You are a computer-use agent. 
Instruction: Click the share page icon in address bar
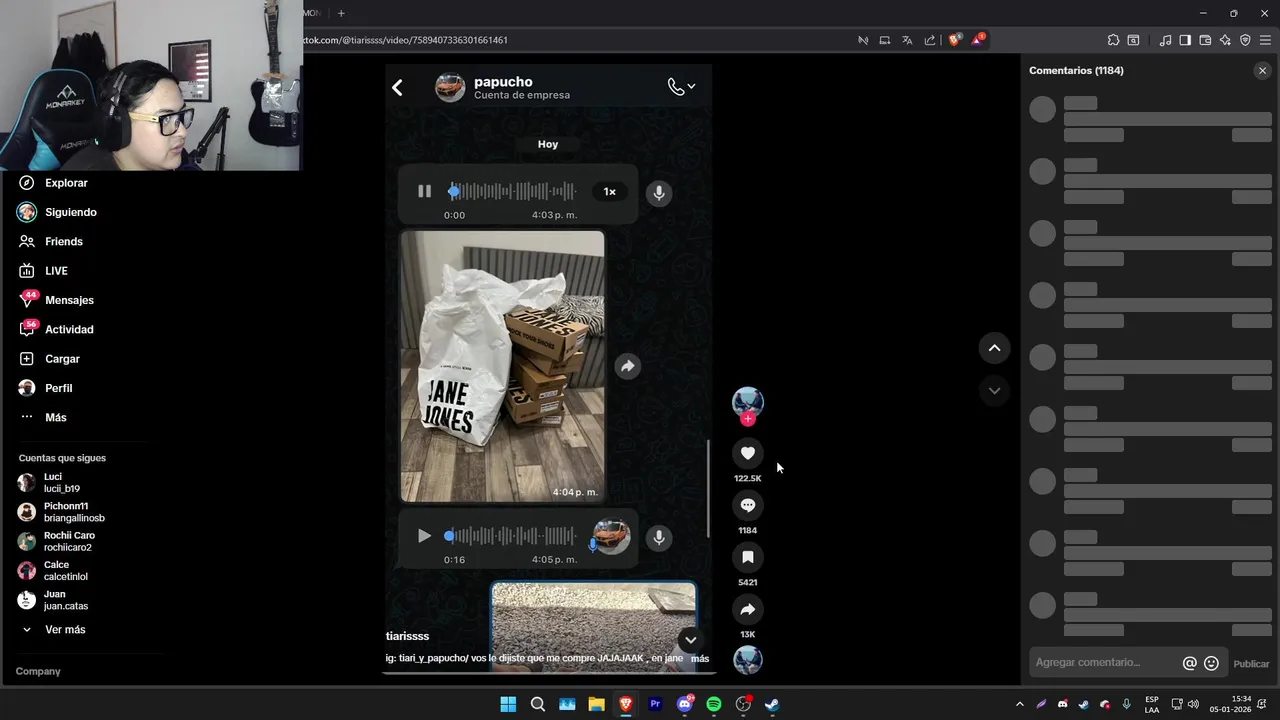point(930,40)
